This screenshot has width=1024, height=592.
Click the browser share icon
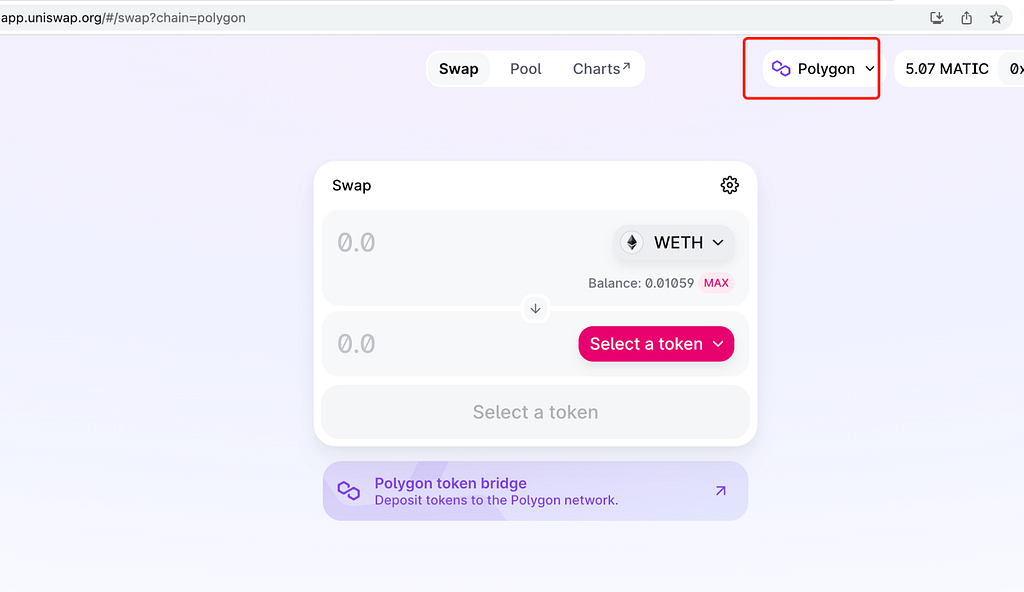tap(967, 18)
